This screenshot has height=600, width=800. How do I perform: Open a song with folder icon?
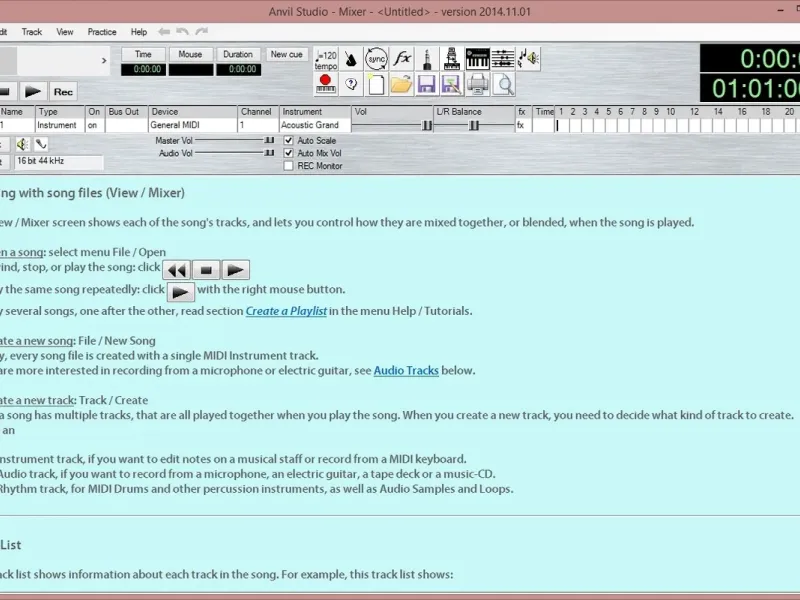(402, 85)
